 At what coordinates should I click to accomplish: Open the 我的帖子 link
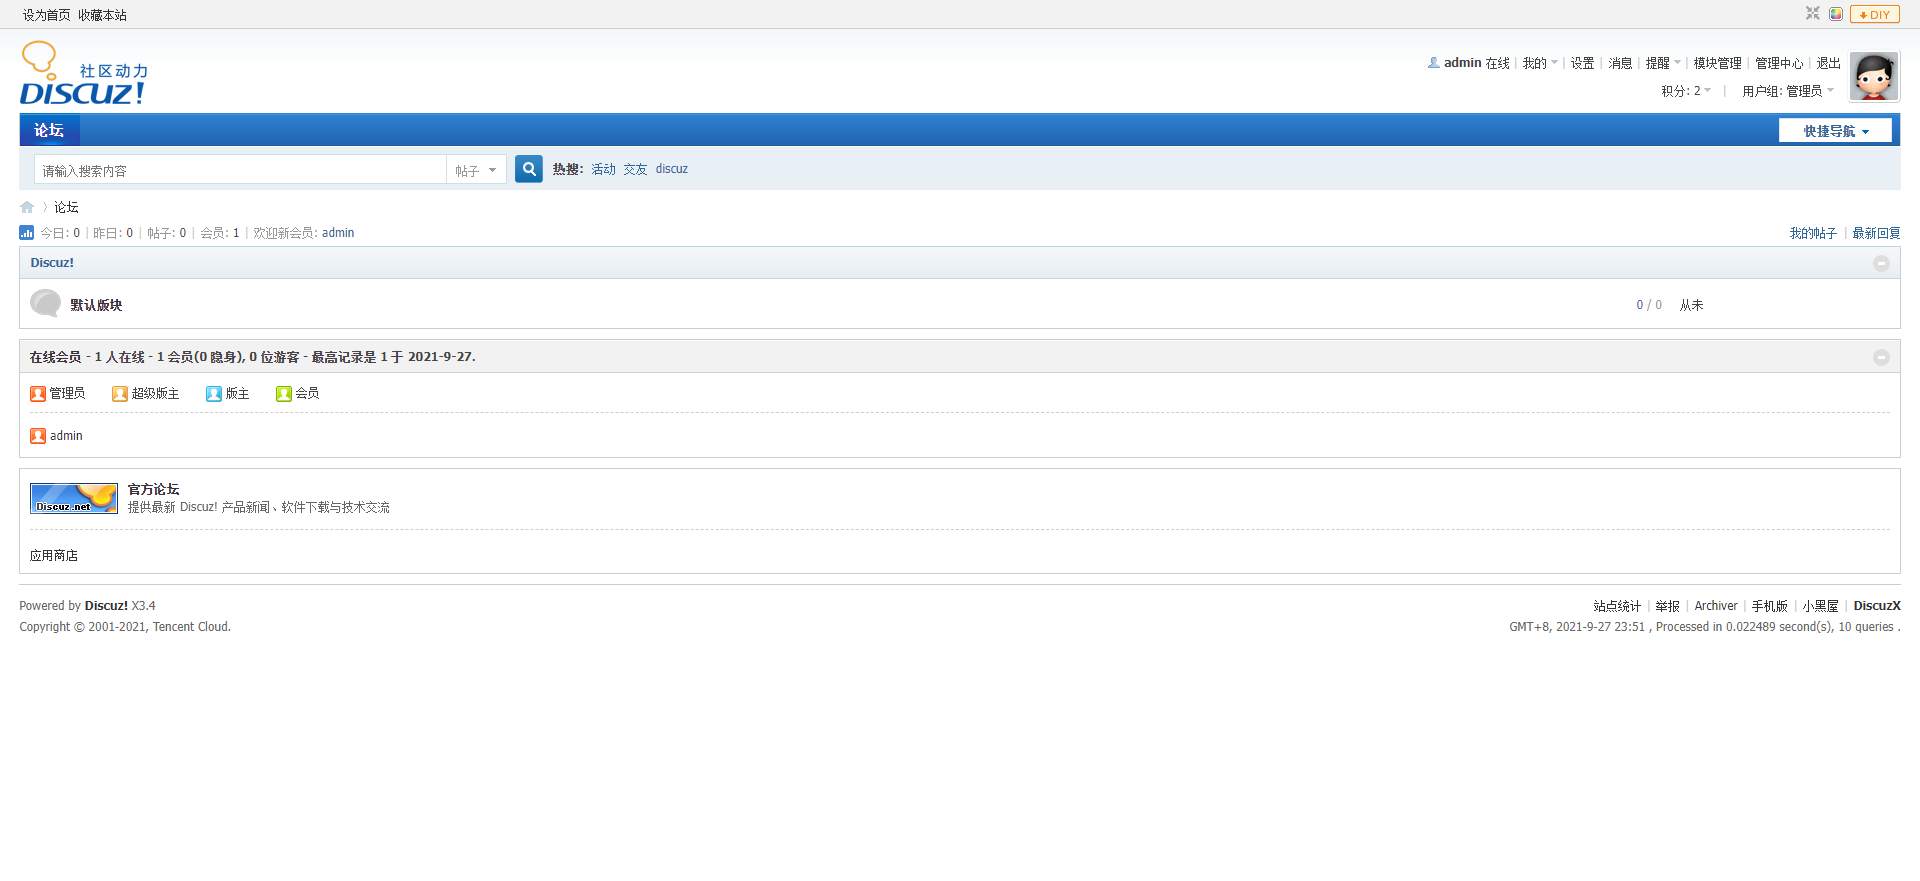[1813, 233]
